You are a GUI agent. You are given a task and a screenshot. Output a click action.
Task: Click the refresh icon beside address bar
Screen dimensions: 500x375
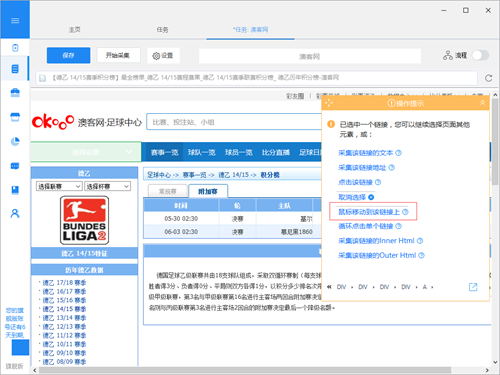click(489, 78)
